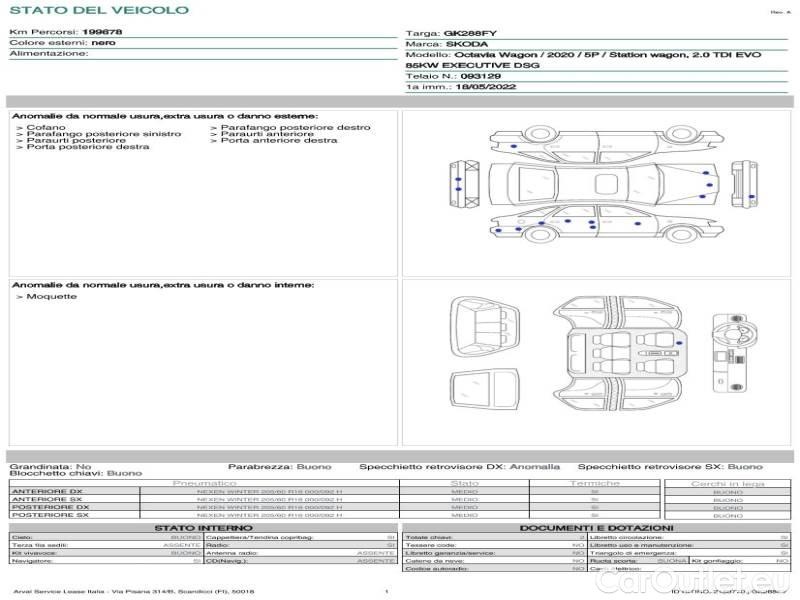Click the STATO DEL VEICOLO title

(98, 10)
